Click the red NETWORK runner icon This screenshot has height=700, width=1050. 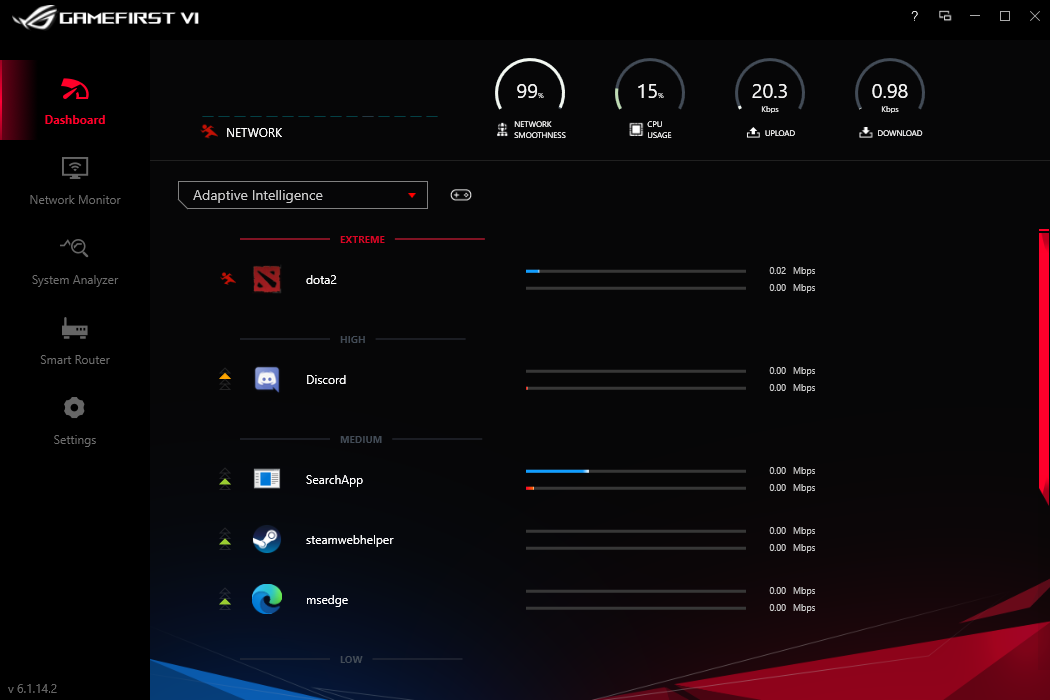point(210,131)
